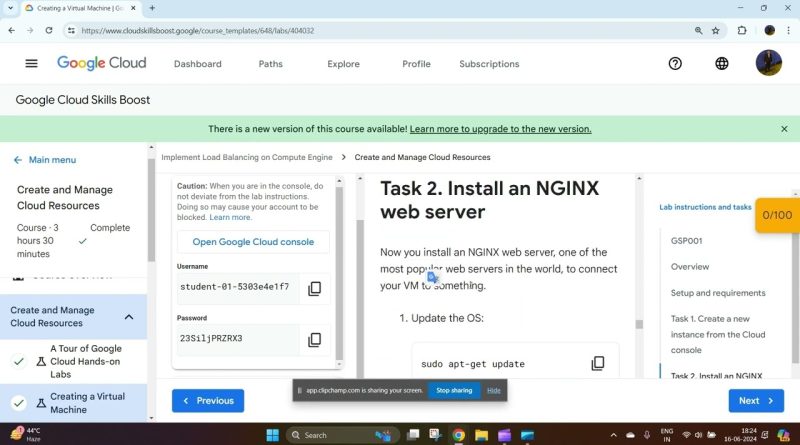The width and height of the screenshot is (800, 445).
Task: Jump to Setup and requirements section
Action: pyautogui.click(x=718, y=292)
